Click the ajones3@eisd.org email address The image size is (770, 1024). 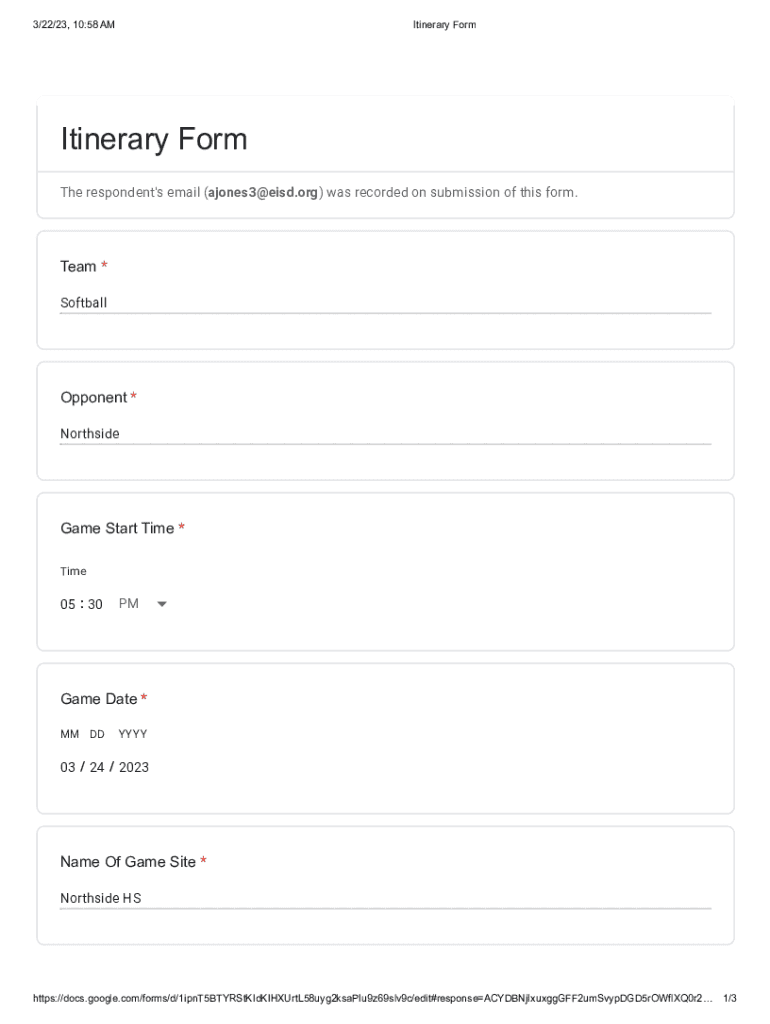point(263,192)
